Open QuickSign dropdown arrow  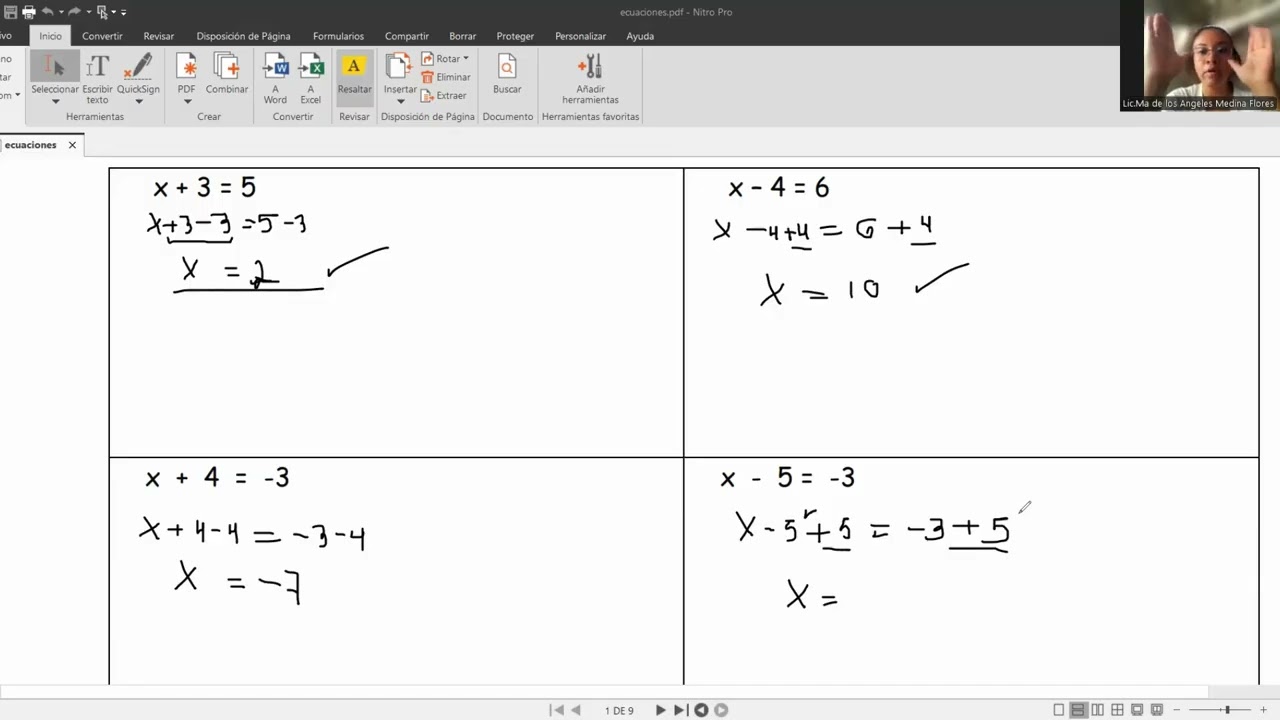coord(138,101)
